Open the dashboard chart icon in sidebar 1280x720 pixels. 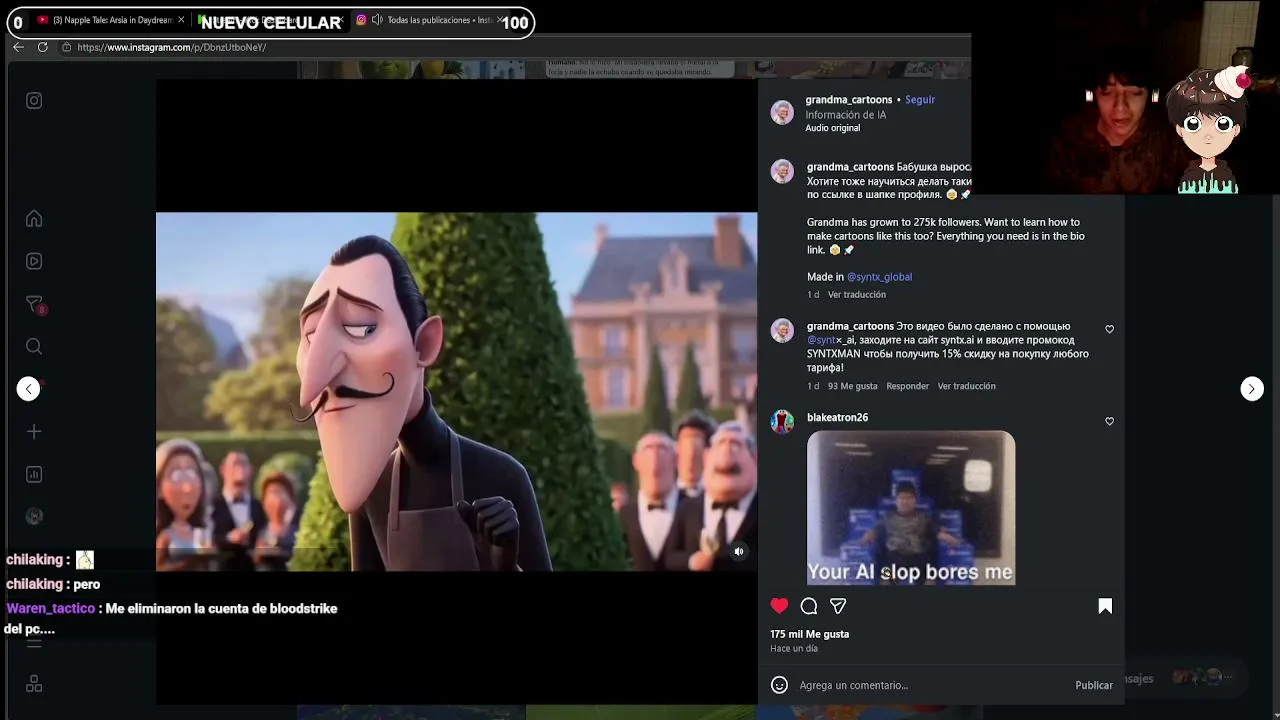click(34, 474)
